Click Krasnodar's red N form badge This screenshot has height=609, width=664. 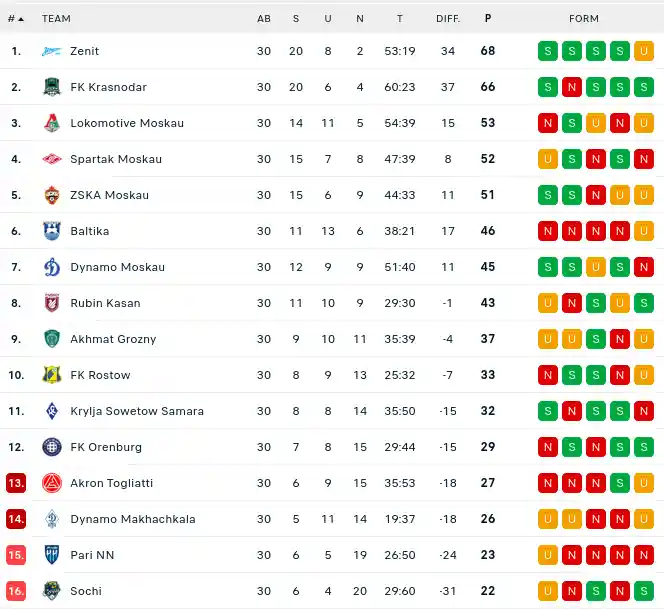coord(572,87)
